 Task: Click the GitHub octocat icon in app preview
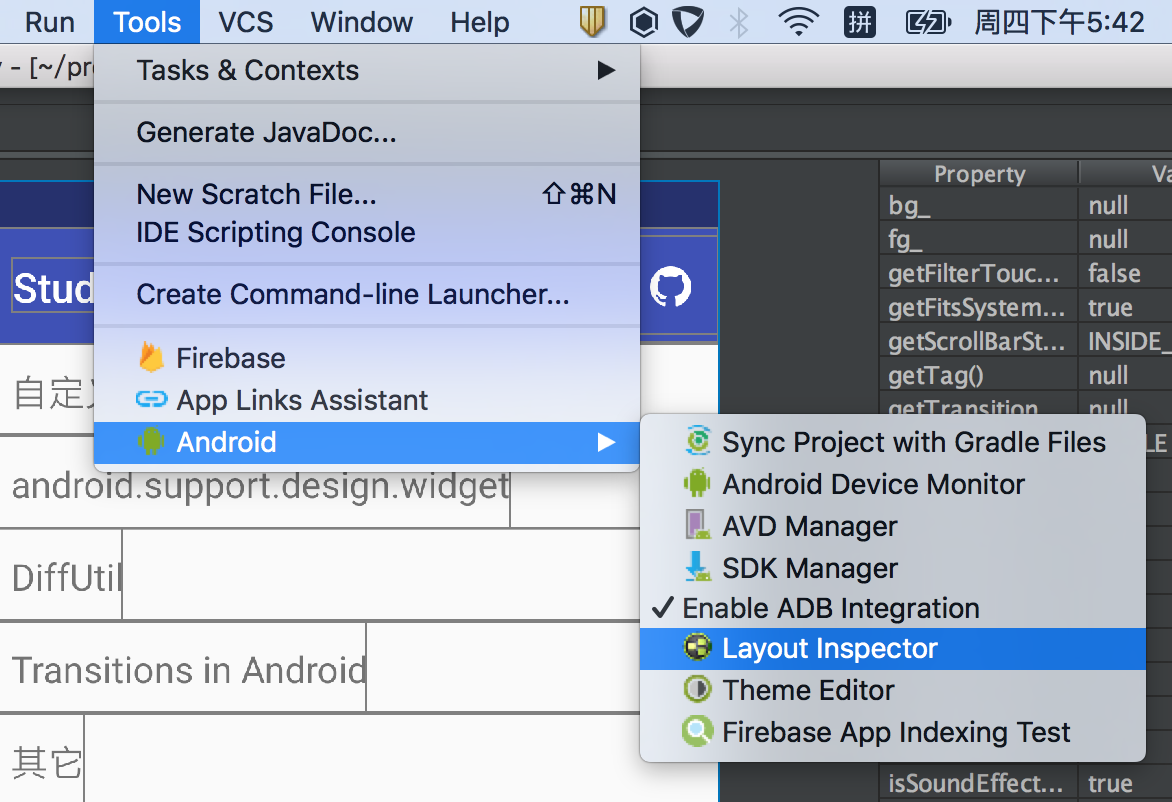point(670,286)
